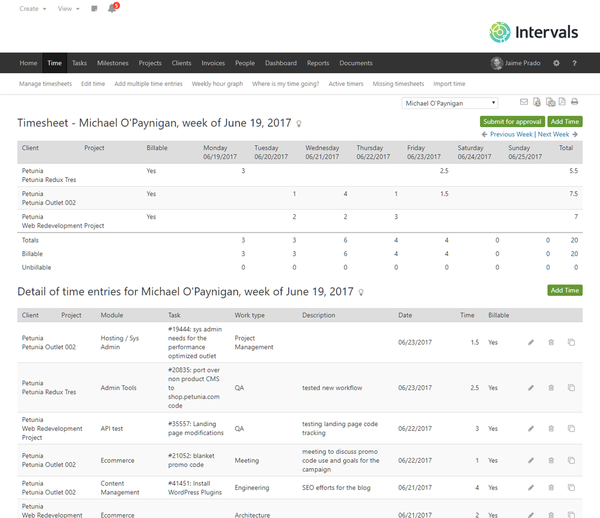The width and height of the screenshot is (600, 518).
Task: Open the settings gear icon
Action: point(556,63)
